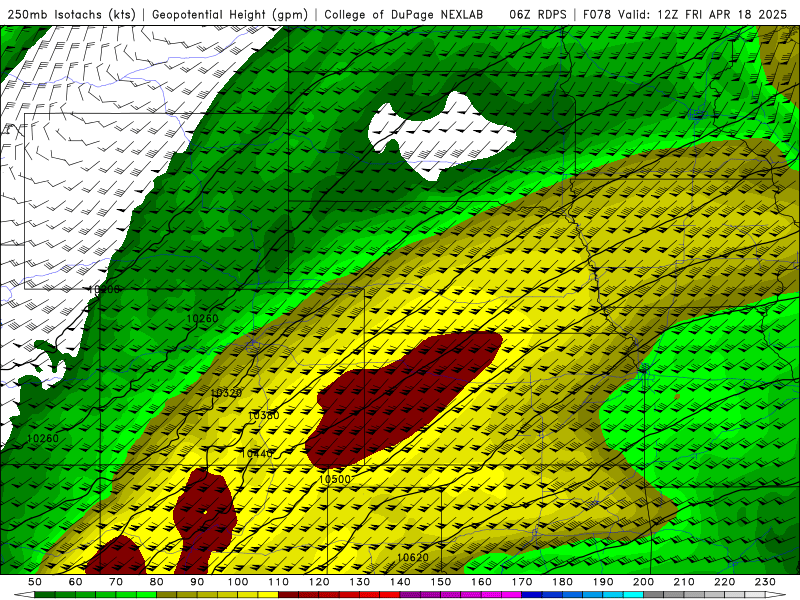The width and height of the screenshot is (800, 600).
Task: Click the 'Geopotential Height (gpm)' header label
Action: pos(230,14)
